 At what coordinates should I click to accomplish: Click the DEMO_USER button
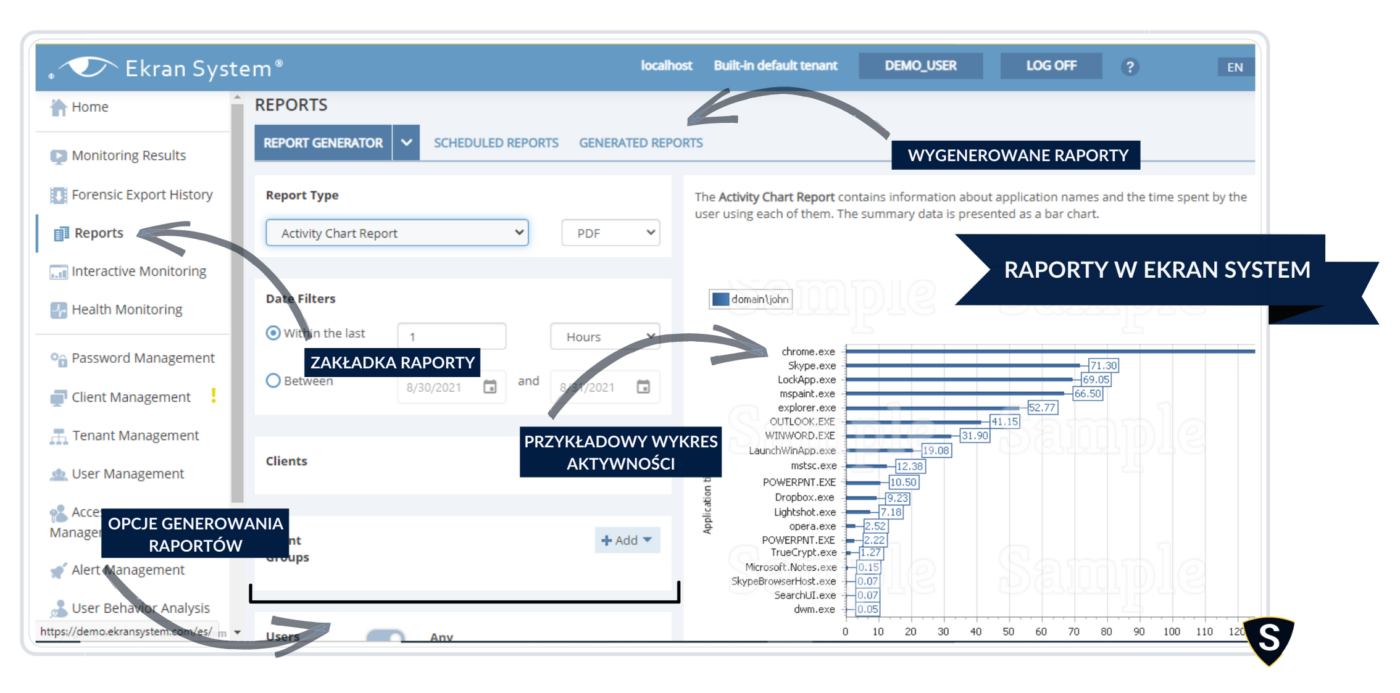coord(921,66)
